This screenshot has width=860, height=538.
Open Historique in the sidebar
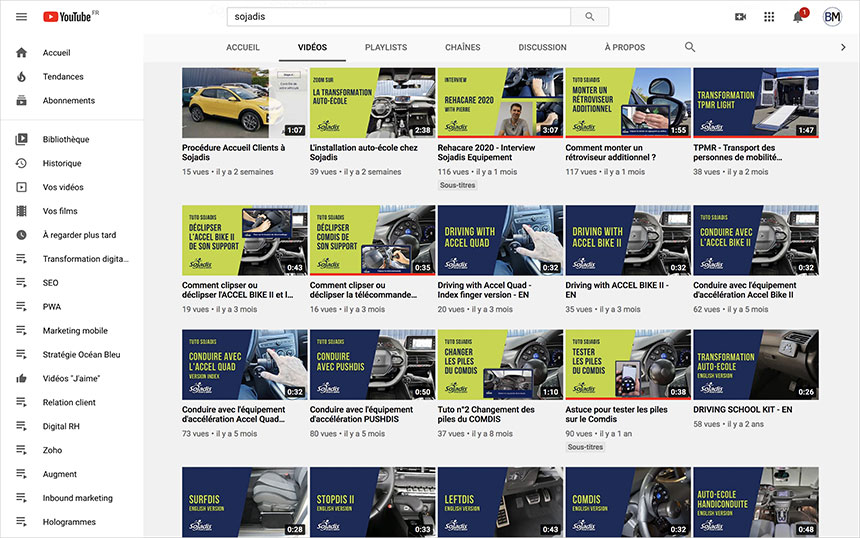[62, 163]
